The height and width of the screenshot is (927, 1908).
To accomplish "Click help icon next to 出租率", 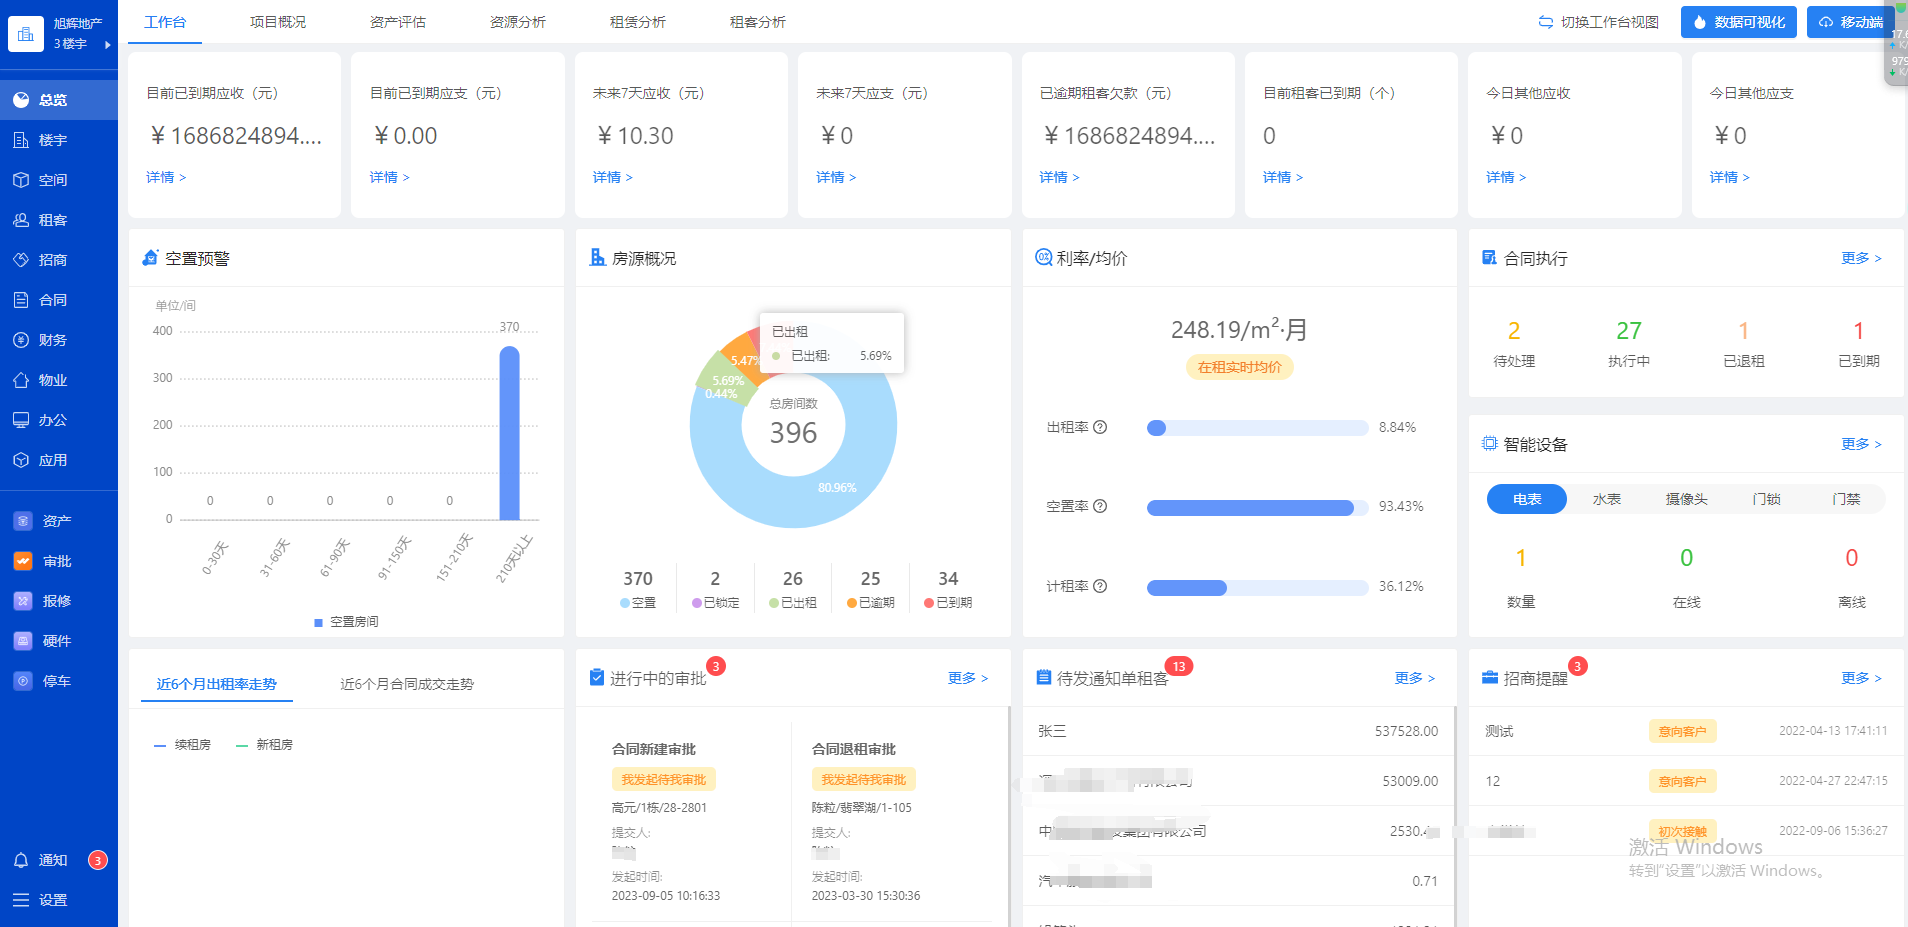I will click(1100, 427).
